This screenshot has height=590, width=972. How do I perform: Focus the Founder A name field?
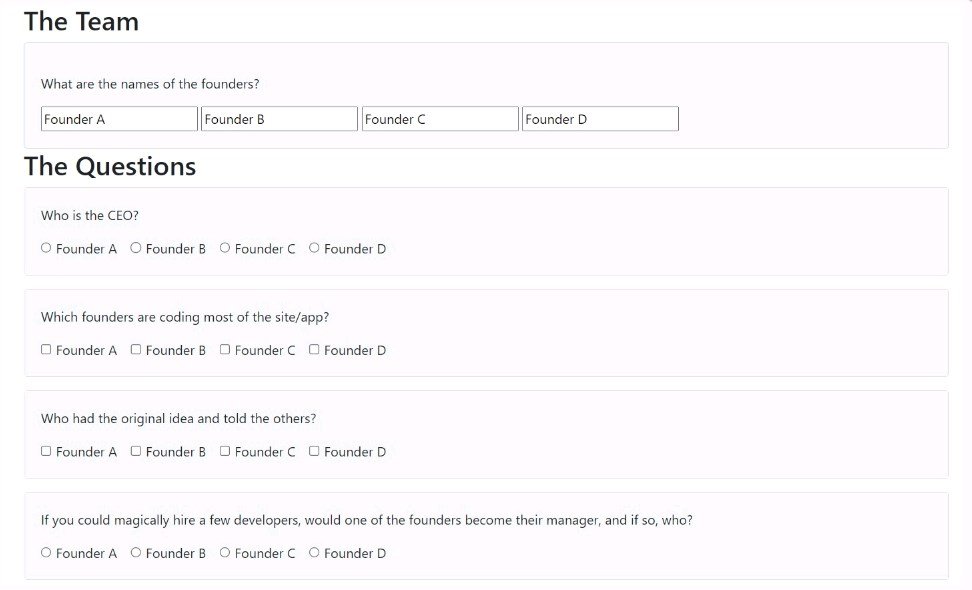(119, 119)
